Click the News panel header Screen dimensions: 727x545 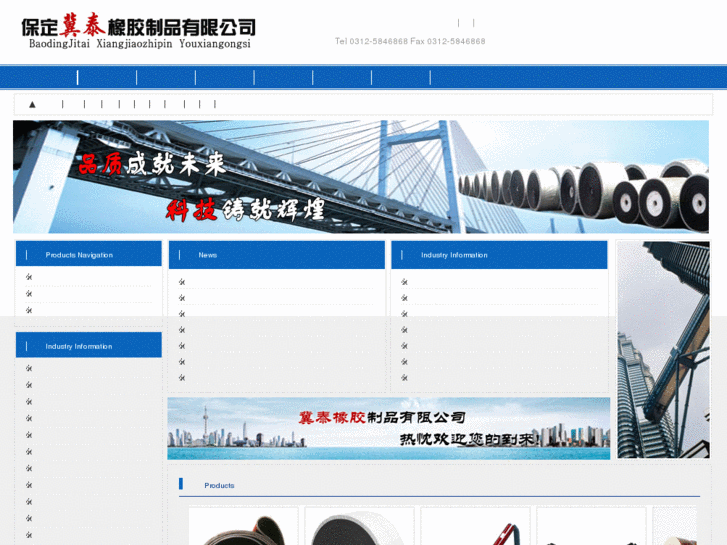click(277, 255)
